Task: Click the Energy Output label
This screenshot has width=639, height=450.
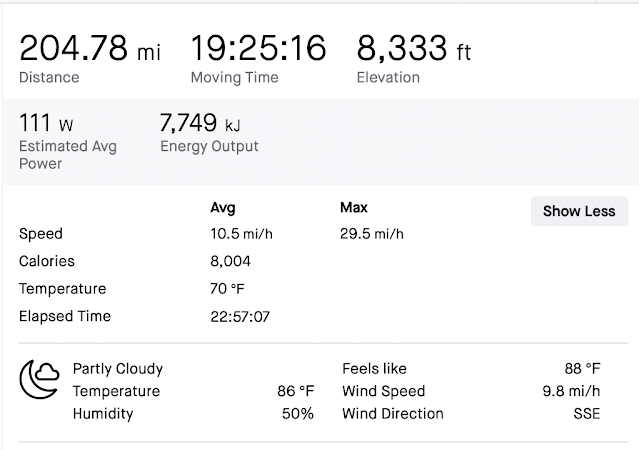Action: coord(209,146)
